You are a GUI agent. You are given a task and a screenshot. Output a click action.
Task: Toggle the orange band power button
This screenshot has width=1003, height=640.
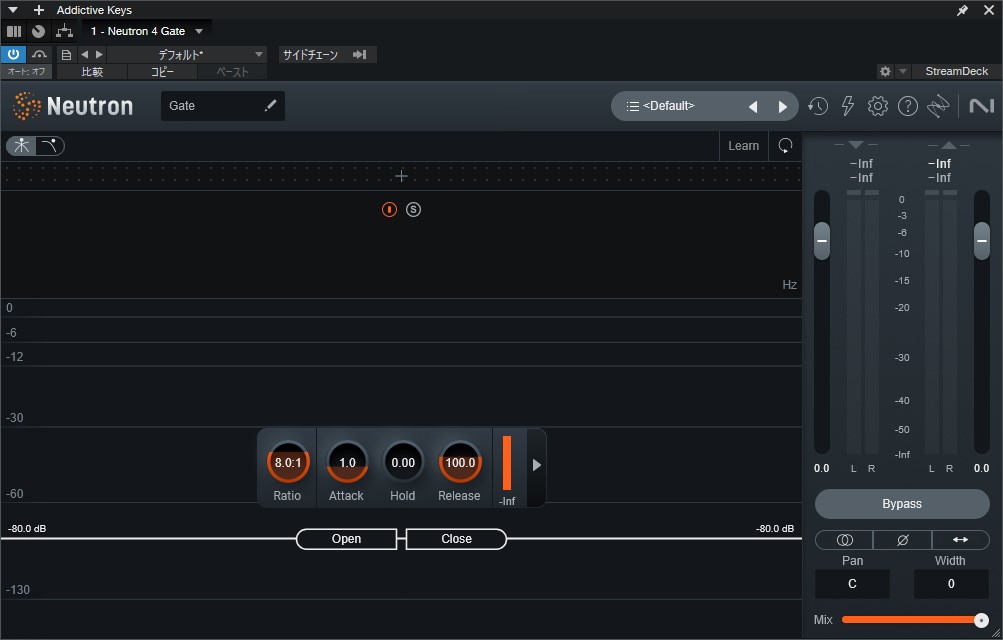pyautogui.click(x=390, y=209)
